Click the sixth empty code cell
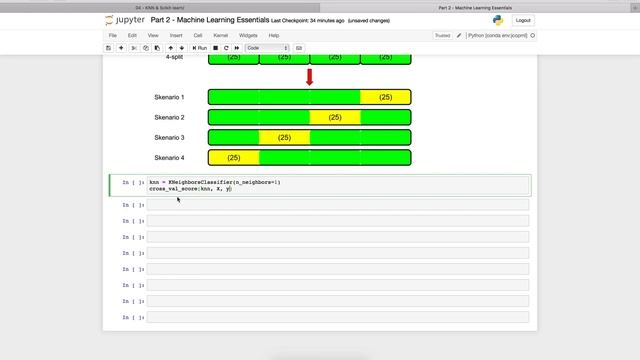This screenshot has width=640, height=360. pyautogui.click(x=338, y=285)
